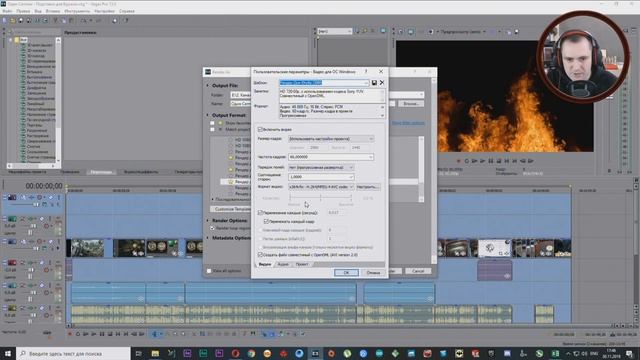Toggle the Включить видео checkbox
Image resolution: width=640 pixels, height=360 pixels.
(260, 129)
